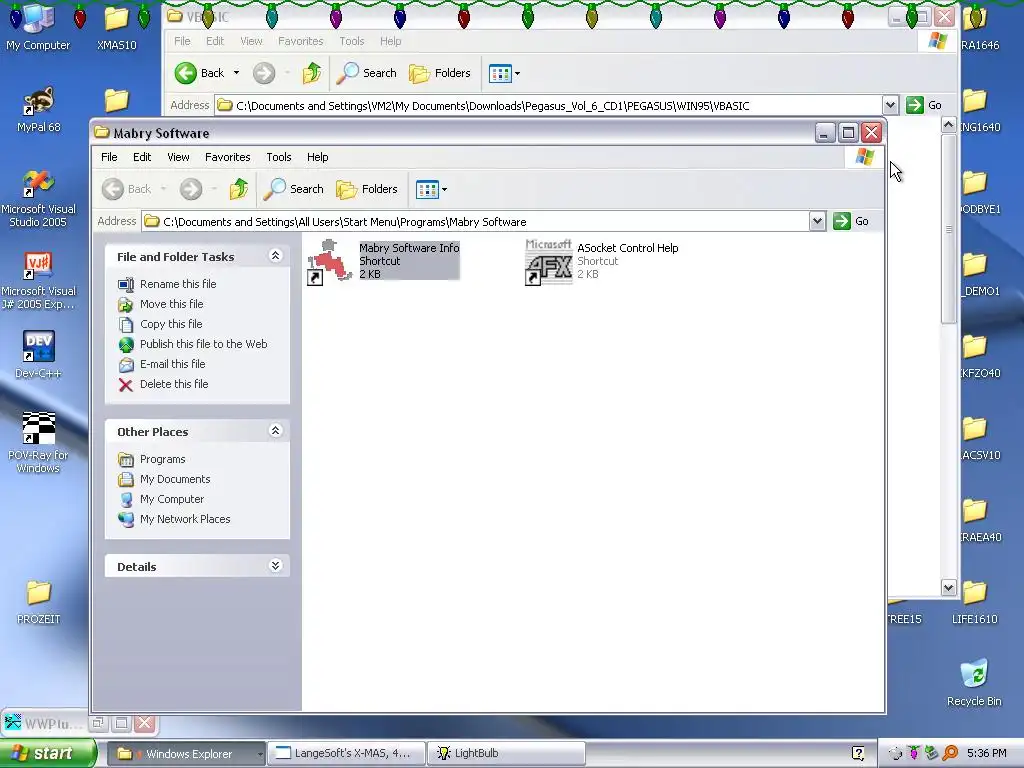Click Go button in Mabry Software window
This screenshot has width=1024, height=768.
[x=851, y=221]
